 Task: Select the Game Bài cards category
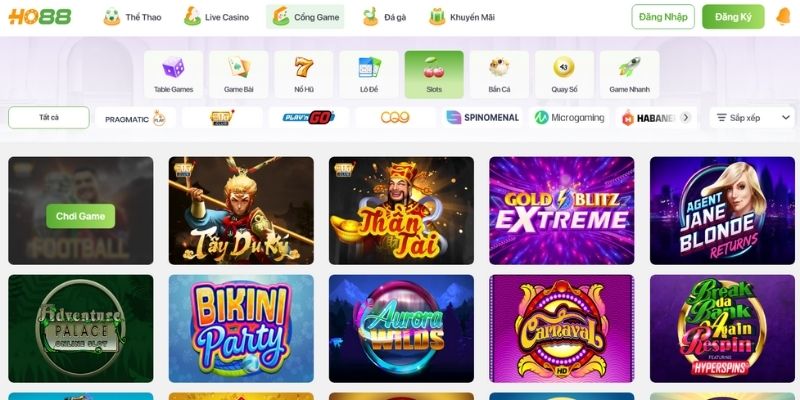tap(239, 74)
